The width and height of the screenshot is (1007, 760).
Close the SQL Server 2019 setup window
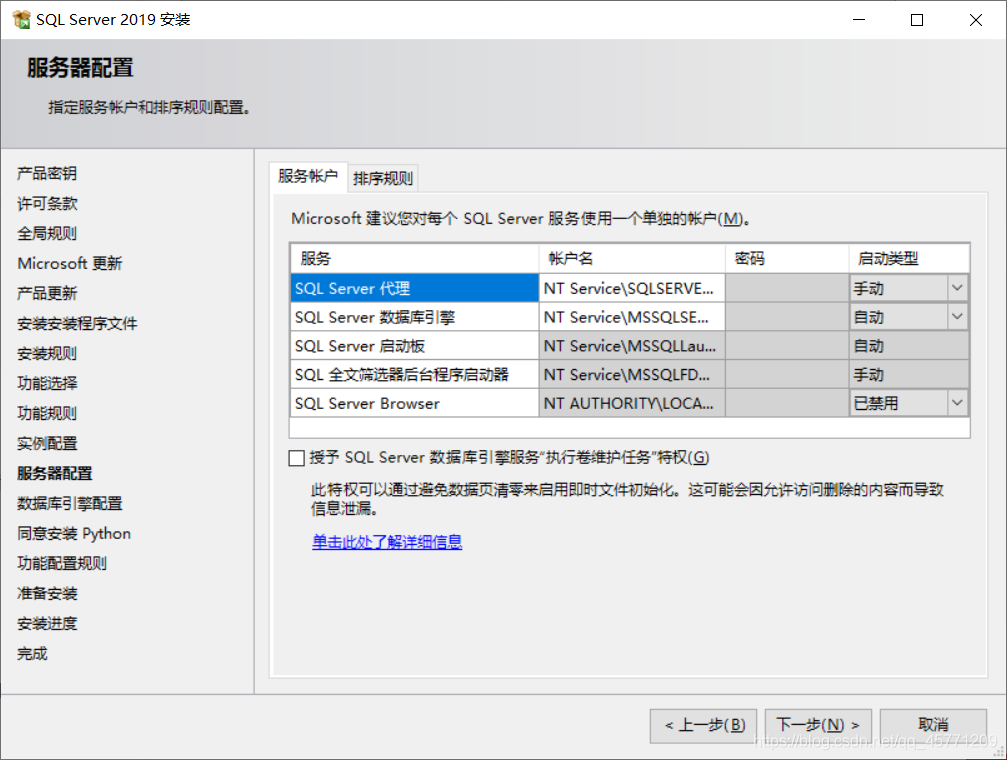[x=976, y=20]
